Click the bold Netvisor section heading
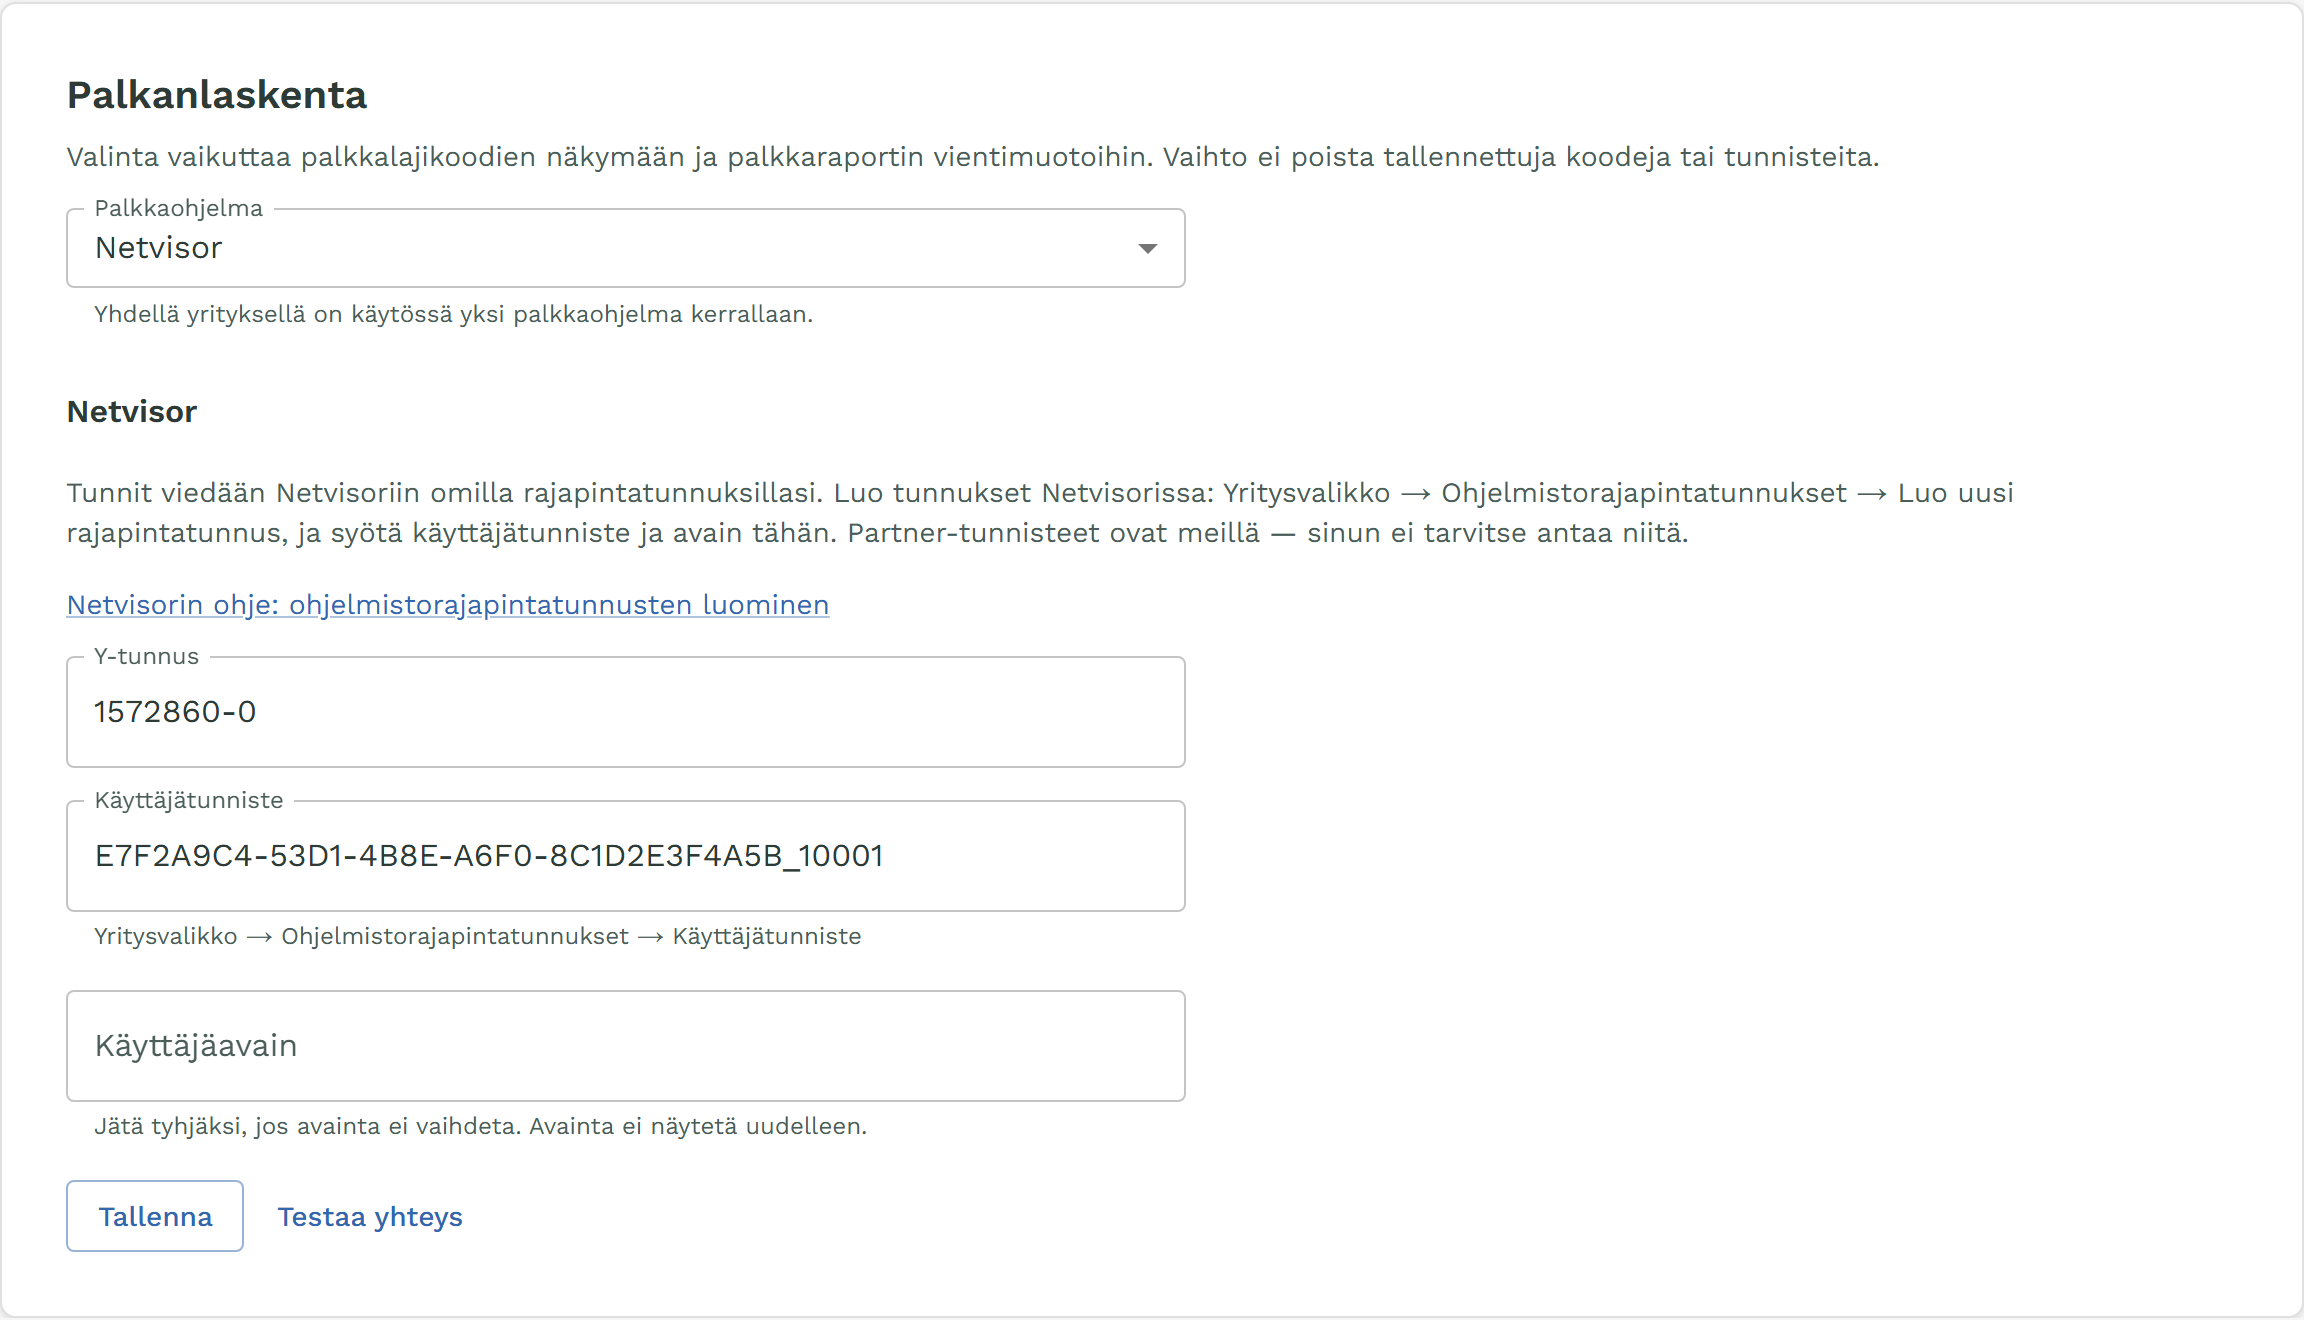 [x=132, y=412]
